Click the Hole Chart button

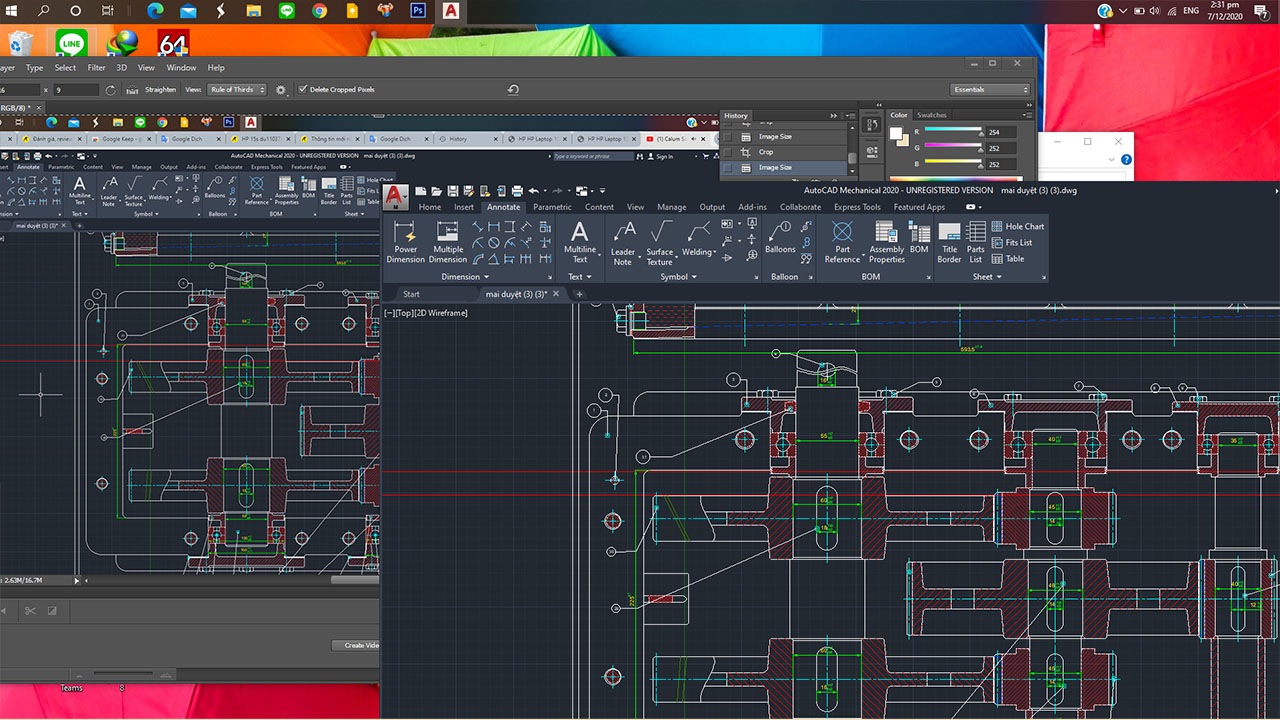point(1018,226)
